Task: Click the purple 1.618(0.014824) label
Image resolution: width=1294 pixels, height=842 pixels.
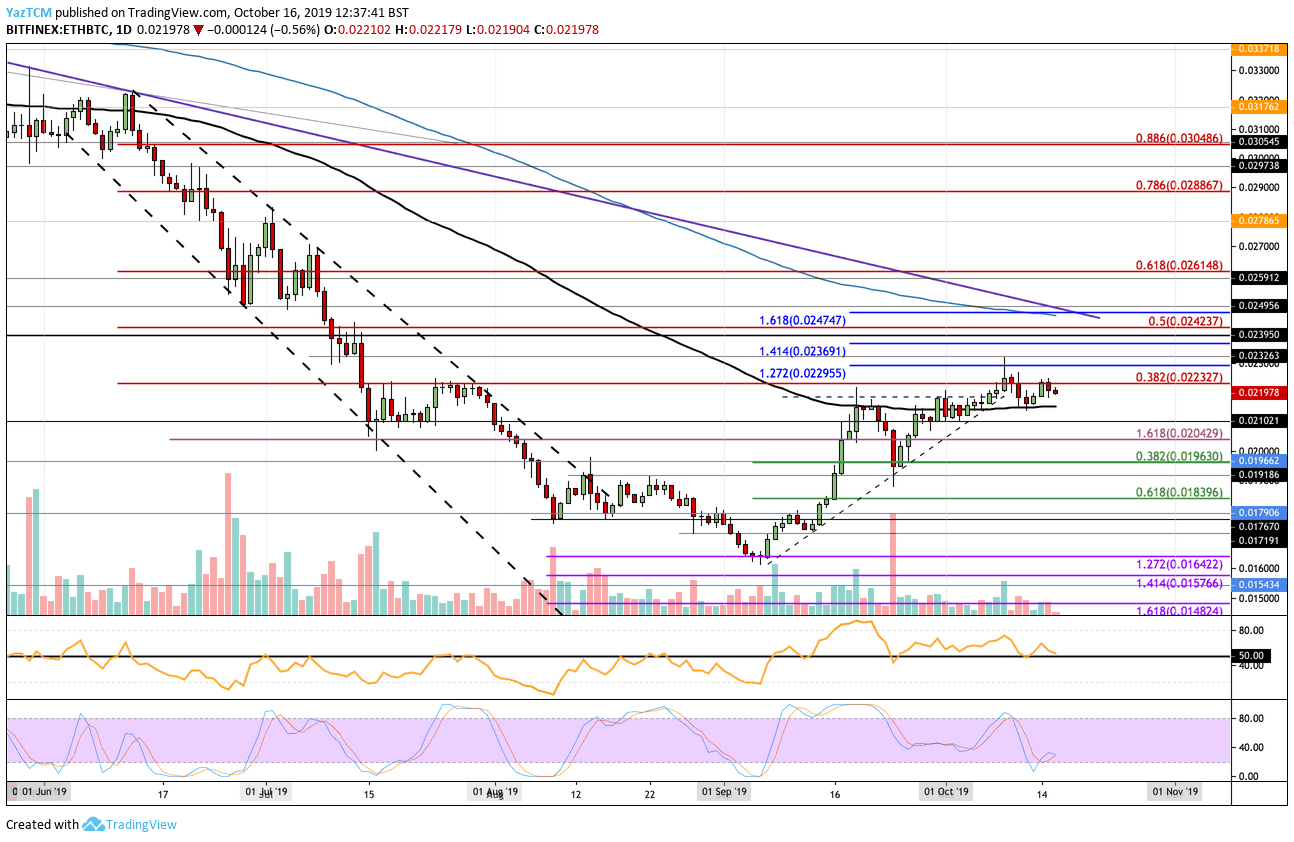Action: pyautogui.click(x=1181, y=609)
